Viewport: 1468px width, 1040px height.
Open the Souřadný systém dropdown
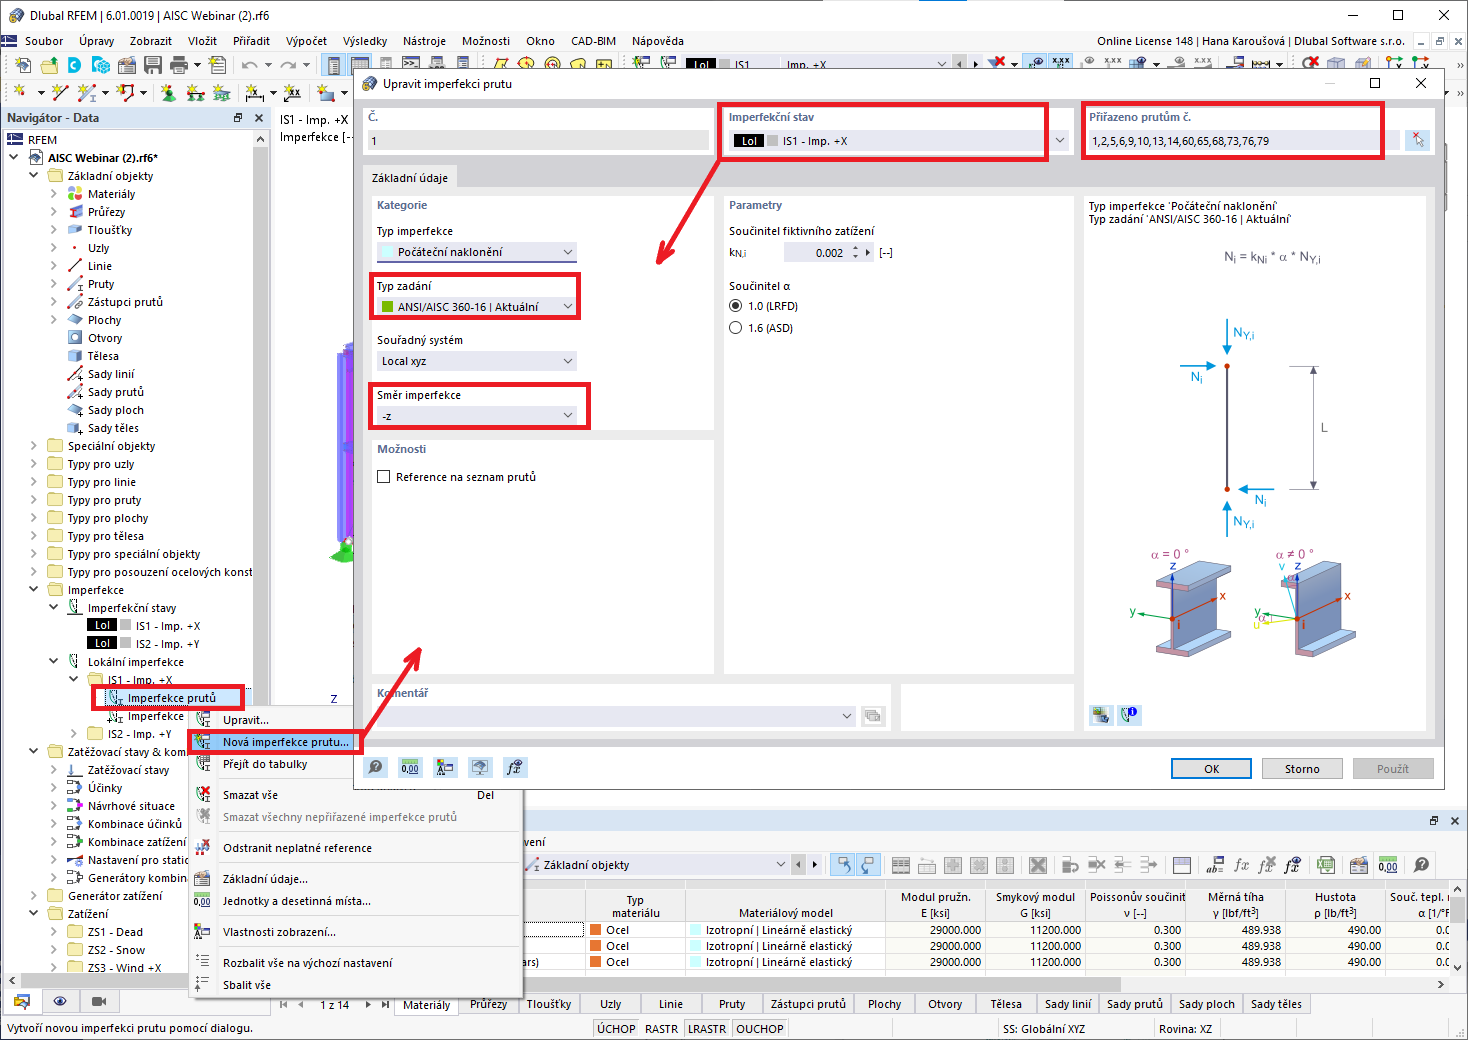pyautogui.click(x=568, y=361)
